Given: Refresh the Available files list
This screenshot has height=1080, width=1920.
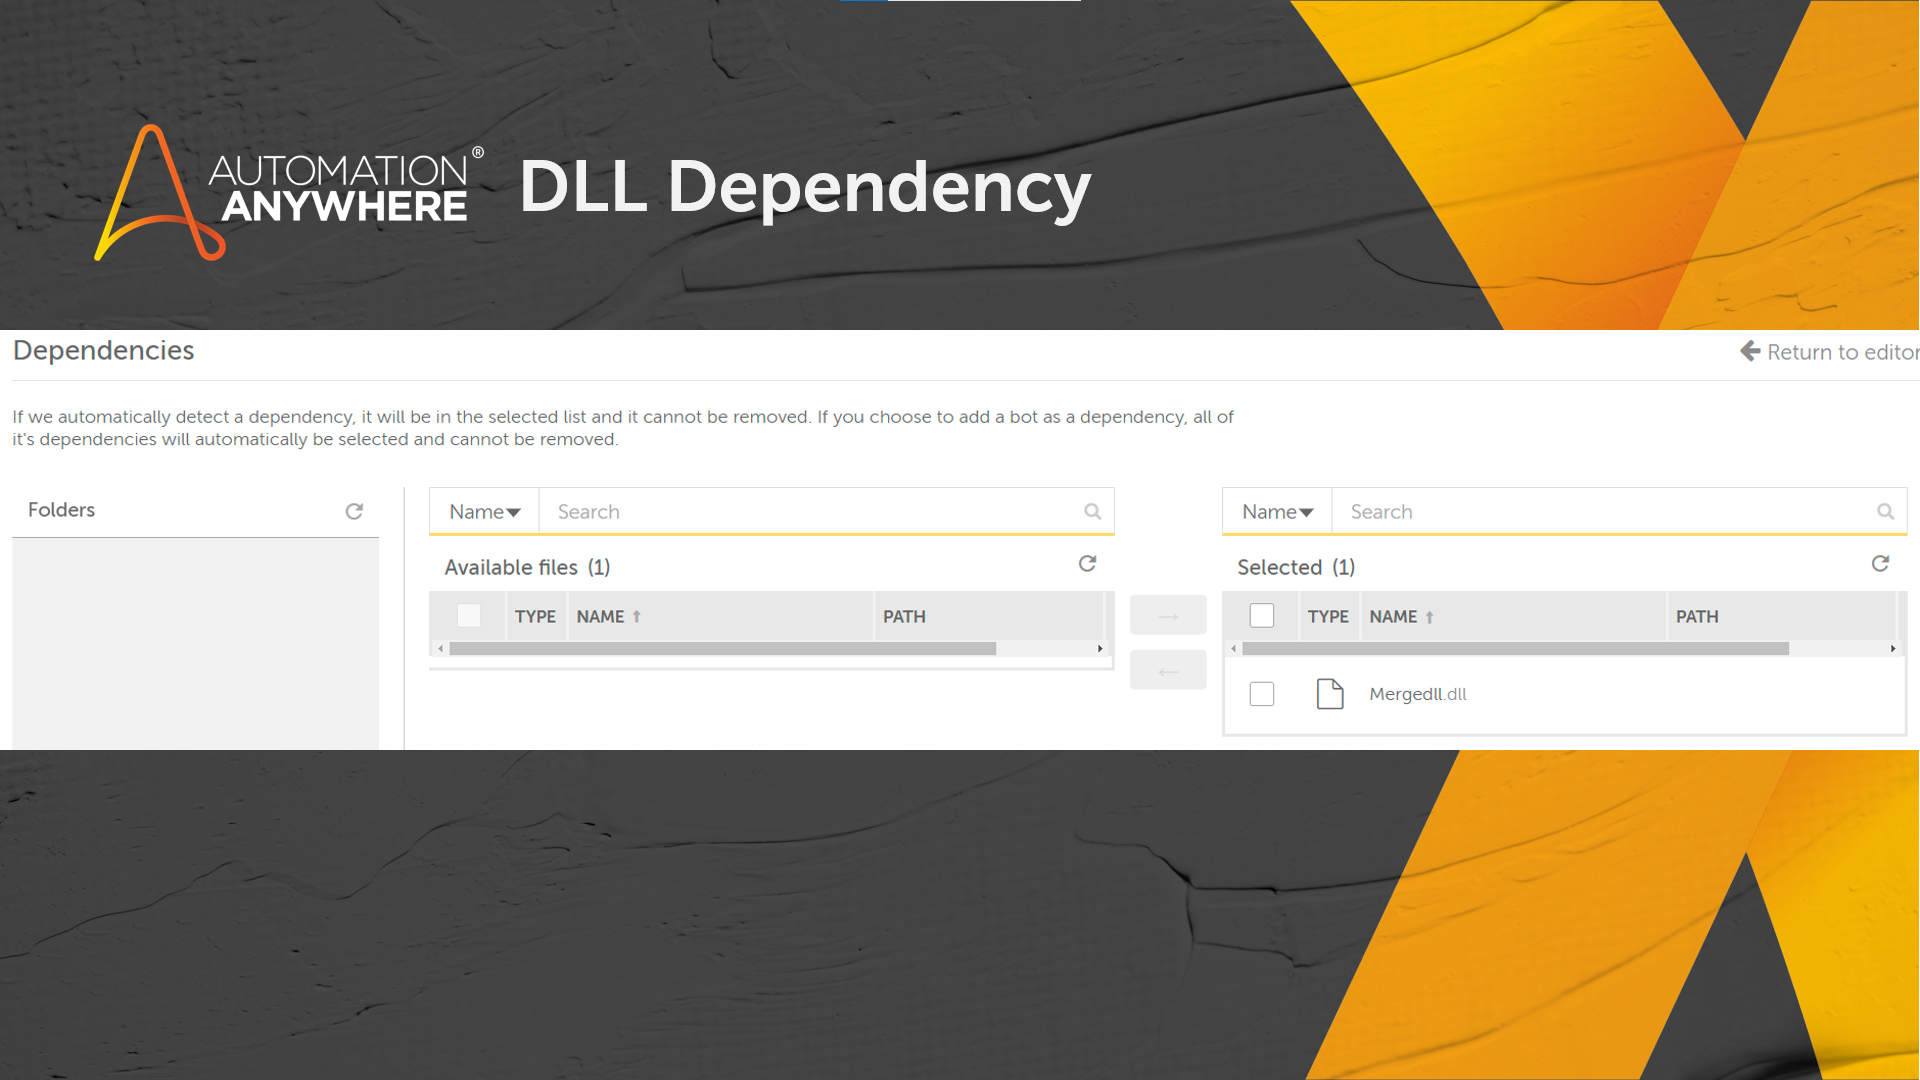Looking at the screenshot, I should [x=1087, y=564].
